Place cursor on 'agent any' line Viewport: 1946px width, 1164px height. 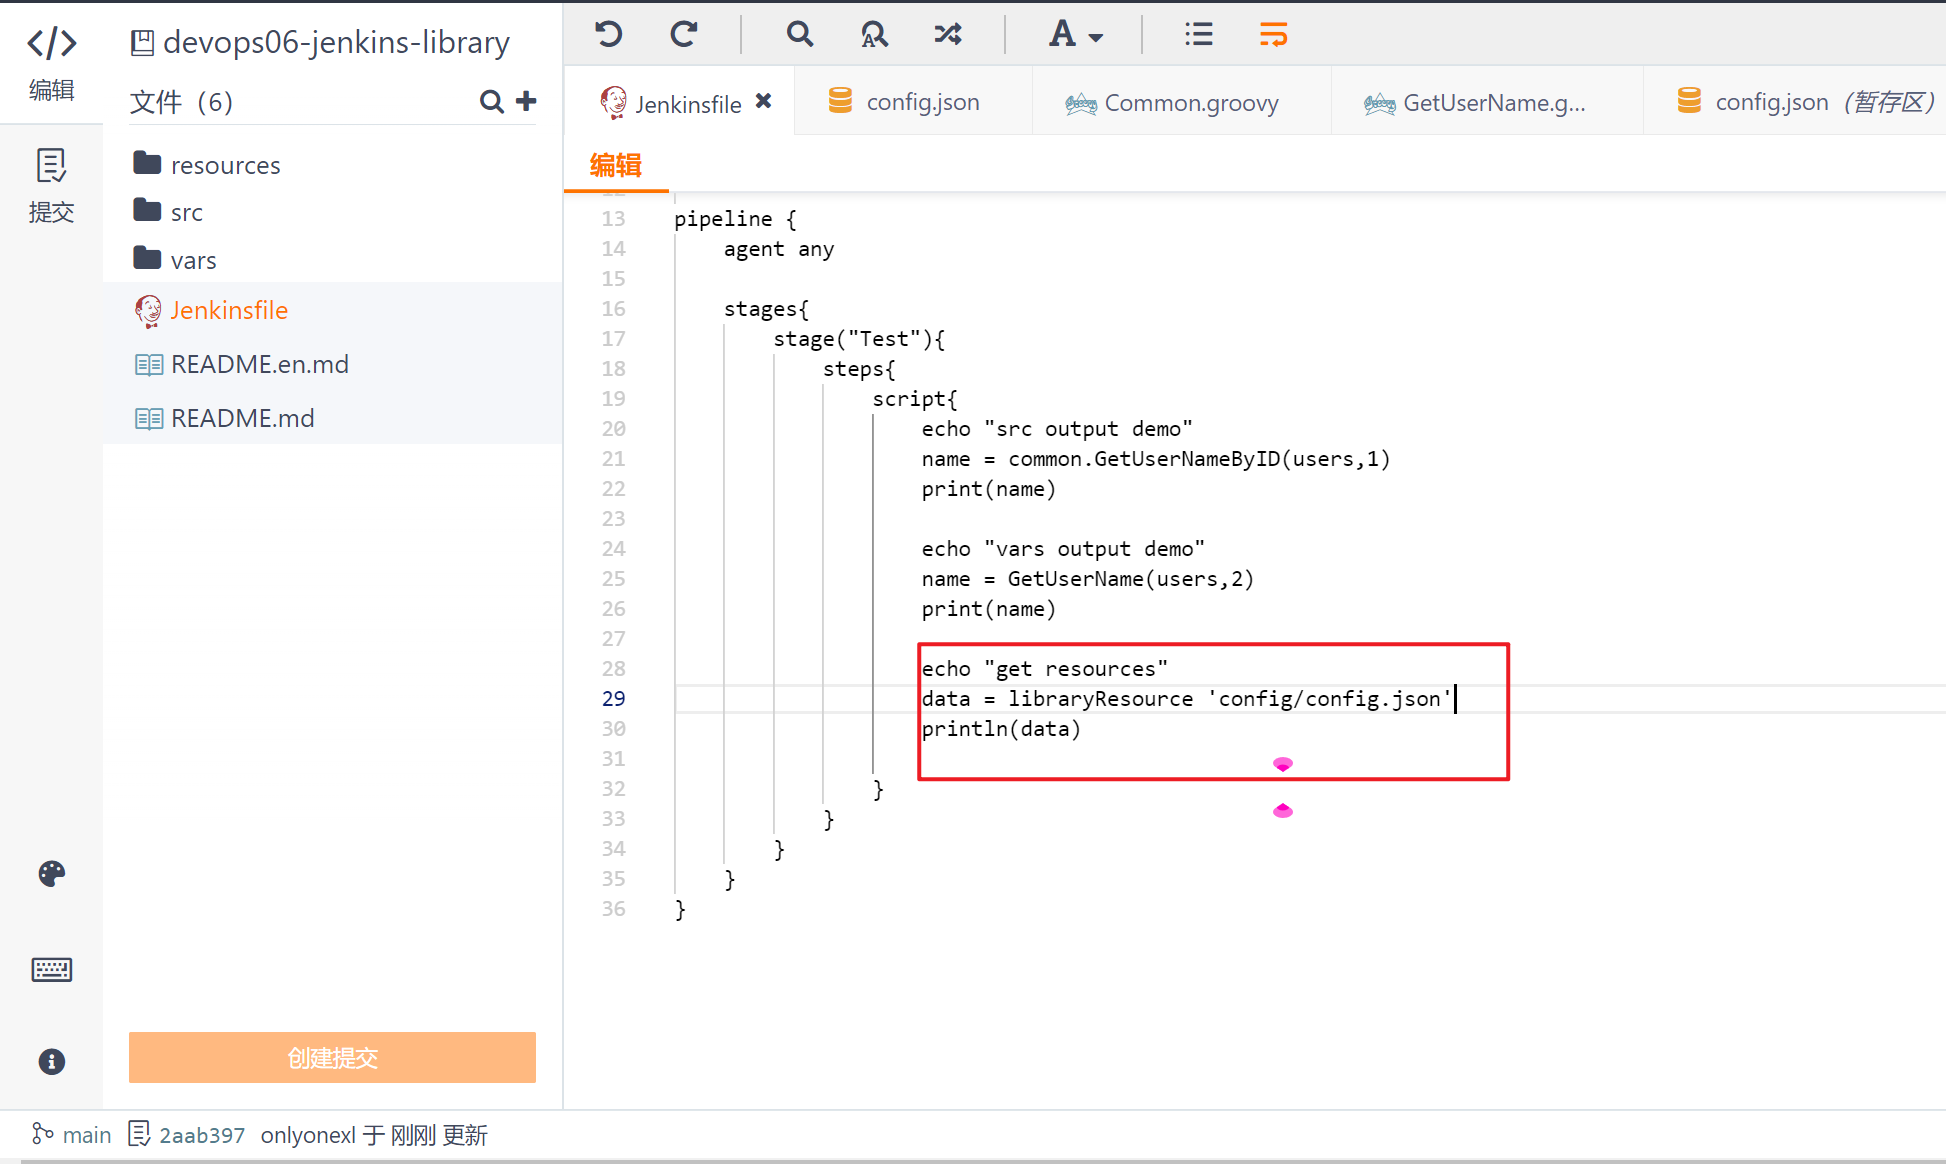[778, 249]
